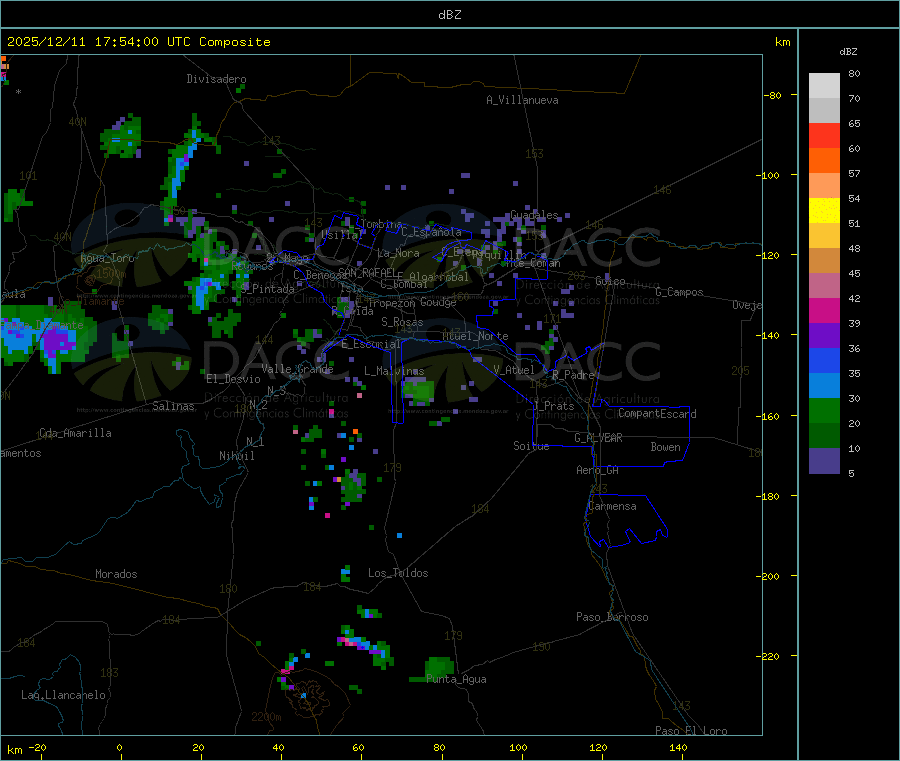The width and height of the screenshot is (900, 761).
Task: Click the 'Paso_Barroso' place label
Action: [612, 617]
